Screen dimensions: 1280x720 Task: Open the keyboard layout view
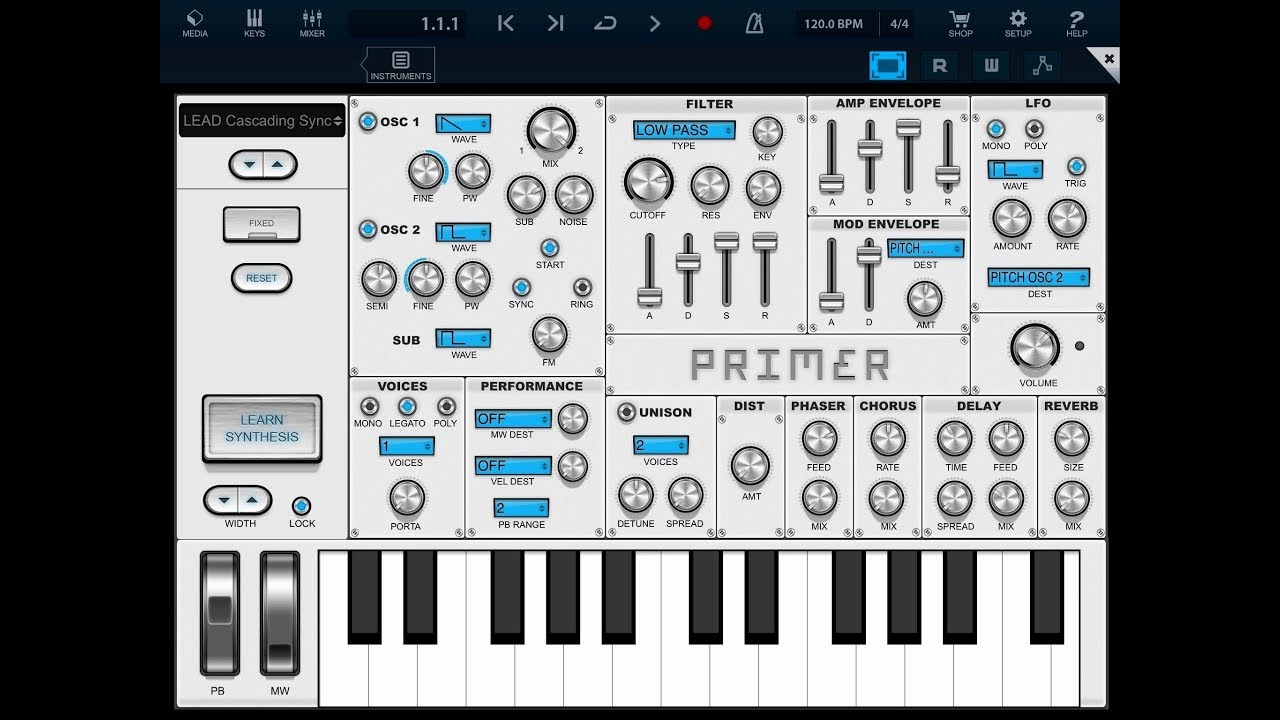tap(991, 66)
